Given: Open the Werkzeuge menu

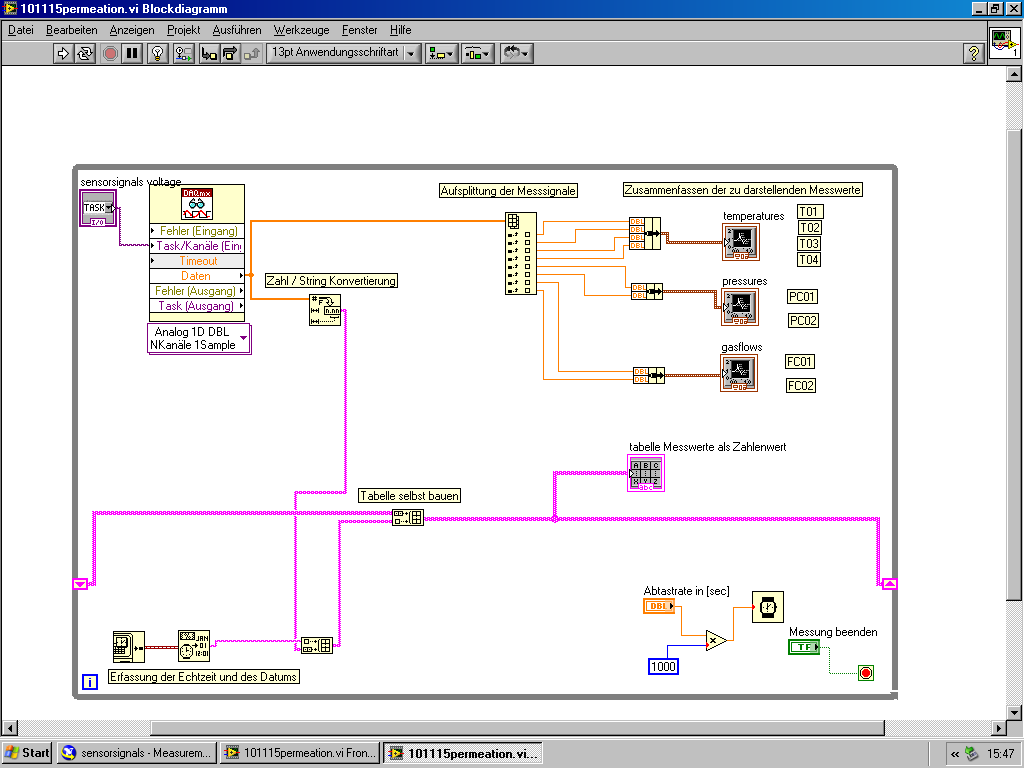Looking at the screenshot, I should (x=301, y=30).
